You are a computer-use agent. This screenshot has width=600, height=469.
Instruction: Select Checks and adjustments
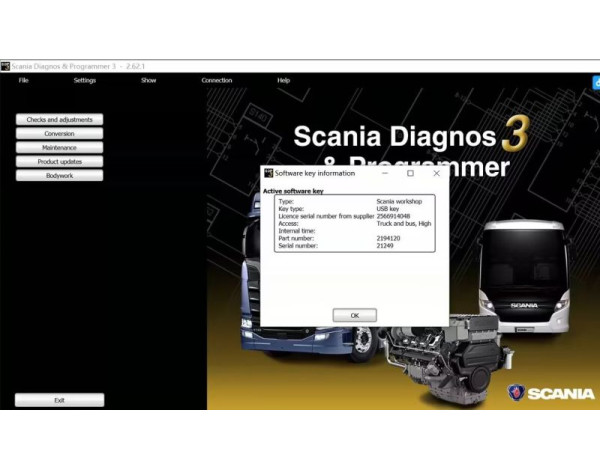[x=59, y=120]
